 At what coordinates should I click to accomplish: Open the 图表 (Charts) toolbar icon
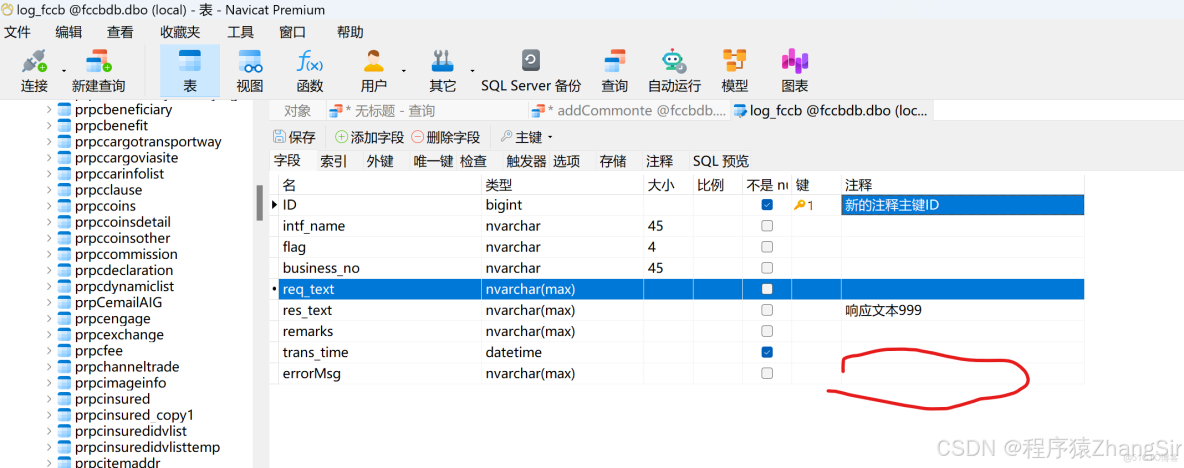pyautogui.click(x=794, y=61)
